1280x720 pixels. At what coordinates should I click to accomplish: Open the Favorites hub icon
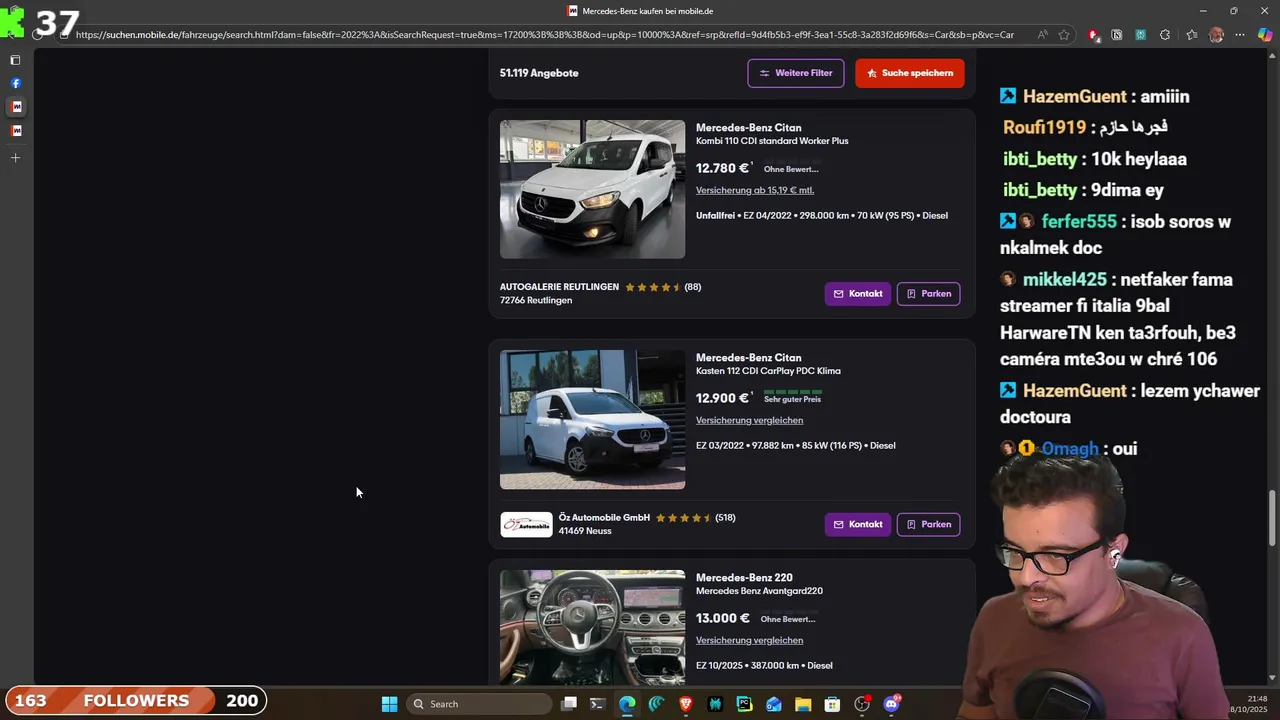[x=1192, y=35]
